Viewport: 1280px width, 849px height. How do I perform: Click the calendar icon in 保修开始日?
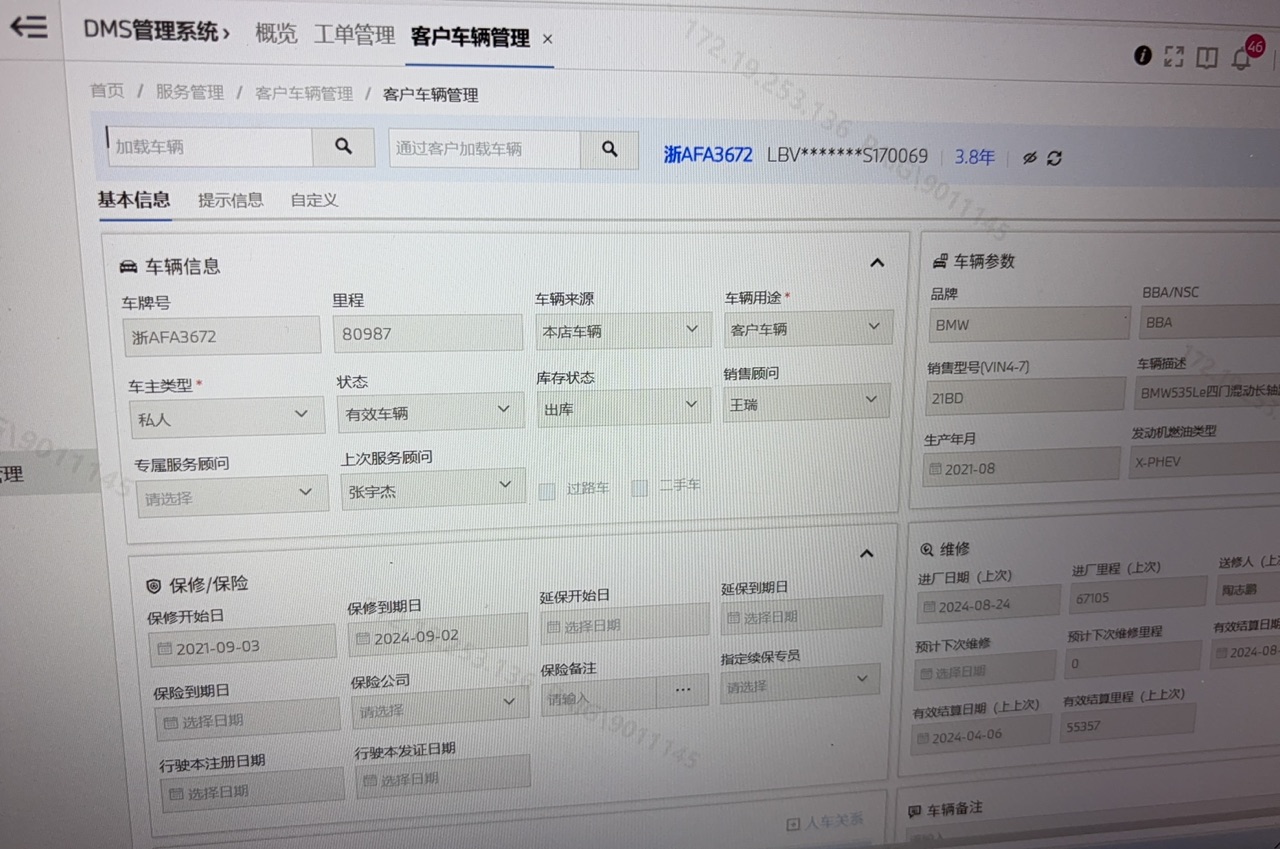click(x=165, y=648)
